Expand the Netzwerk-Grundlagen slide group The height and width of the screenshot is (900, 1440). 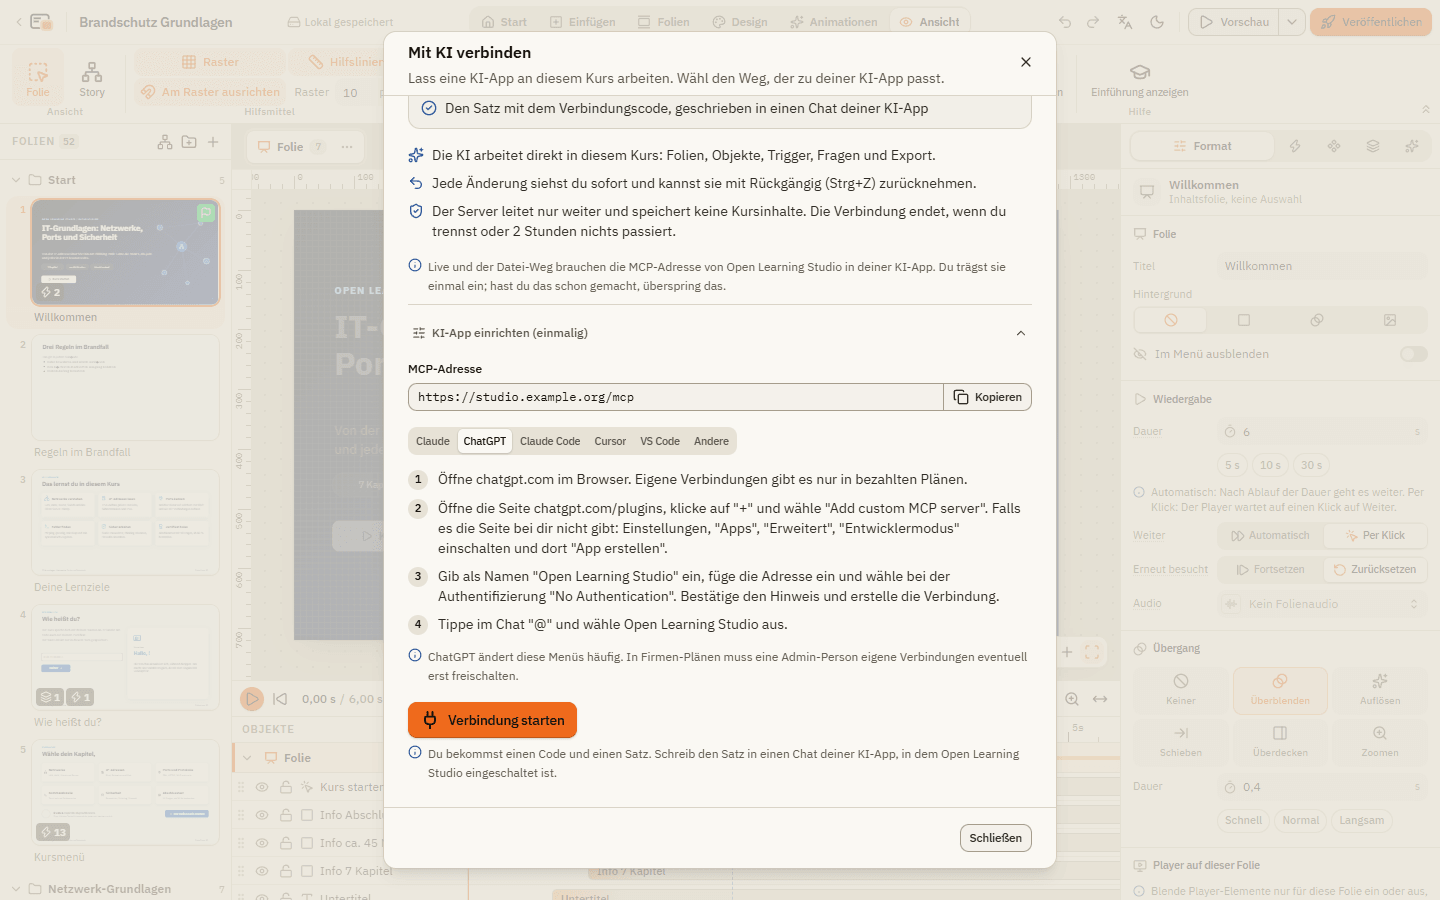16,889
